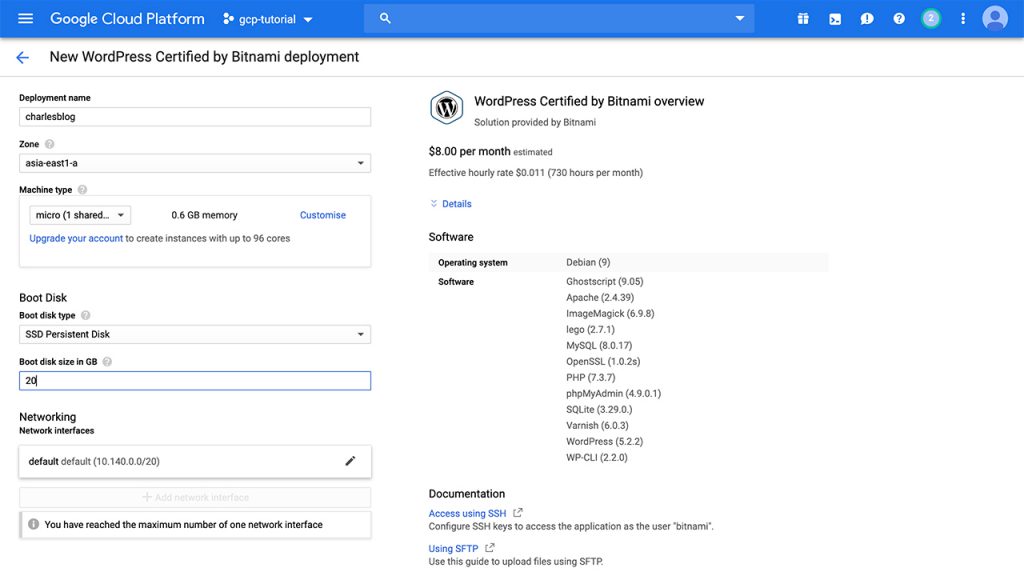The width and height of the screenshot is (1024, 576).
Task: Show help for Machine type
Action: click(x=82, y=190)
